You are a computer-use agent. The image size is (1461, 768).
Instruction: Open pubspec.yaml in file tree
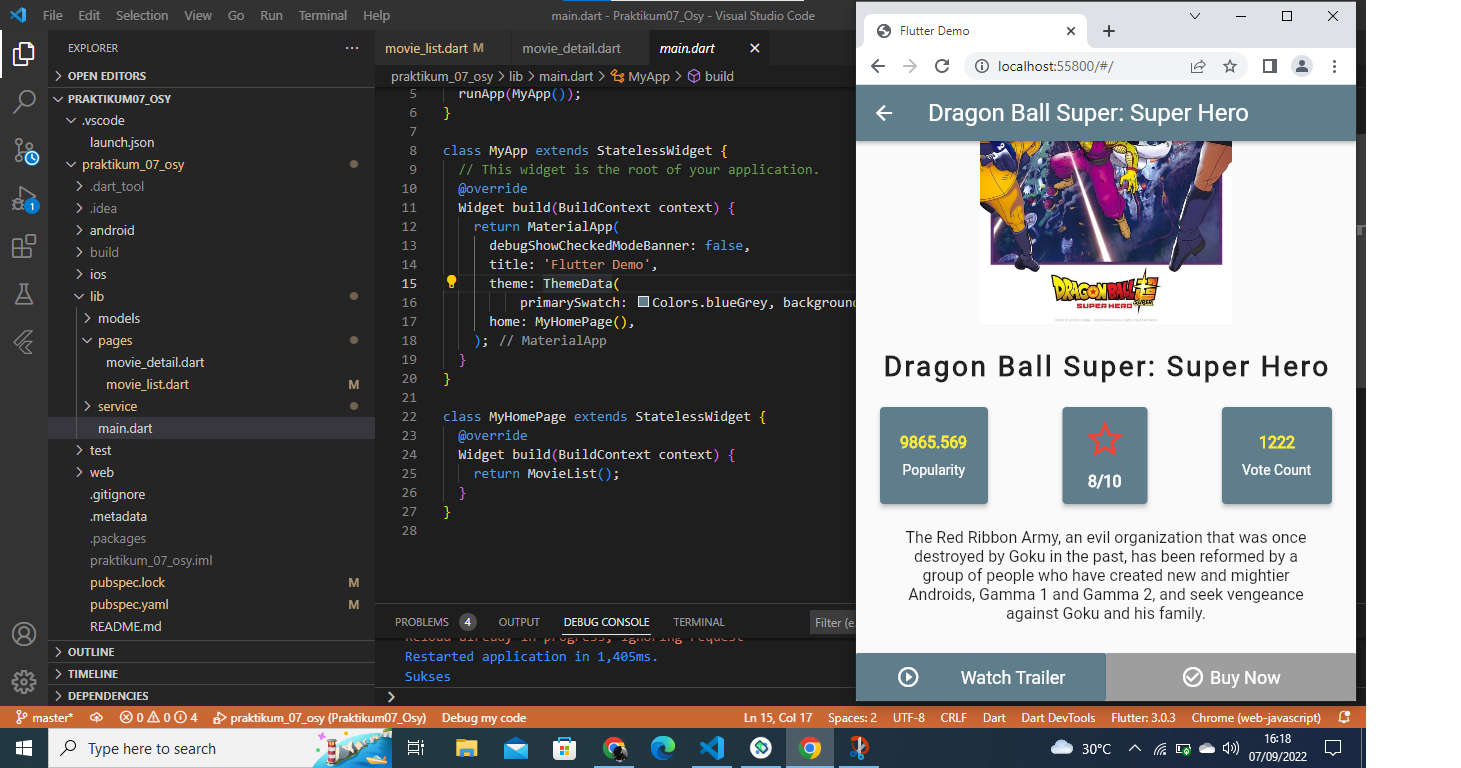(x=129, y=604)
